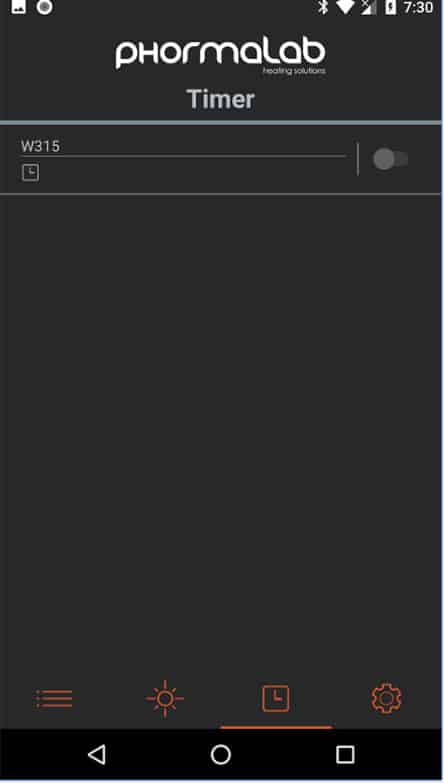Open the small clock icon under W315
444x783 pixels.
click(x=30, y=173)
